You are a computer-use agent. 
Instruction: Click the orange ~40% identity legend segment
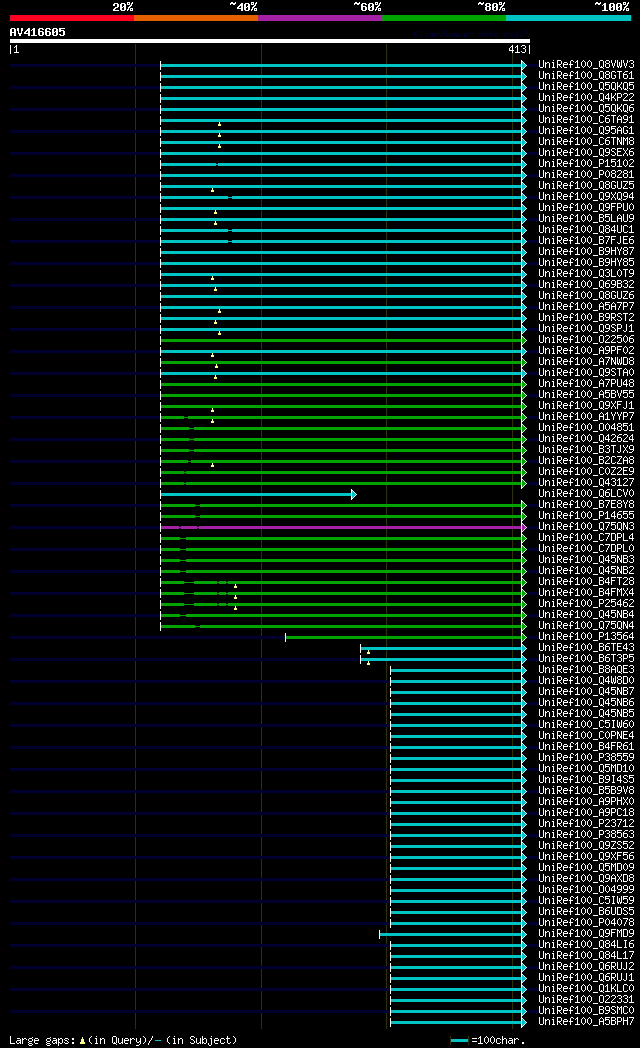[x=196, y=18]
